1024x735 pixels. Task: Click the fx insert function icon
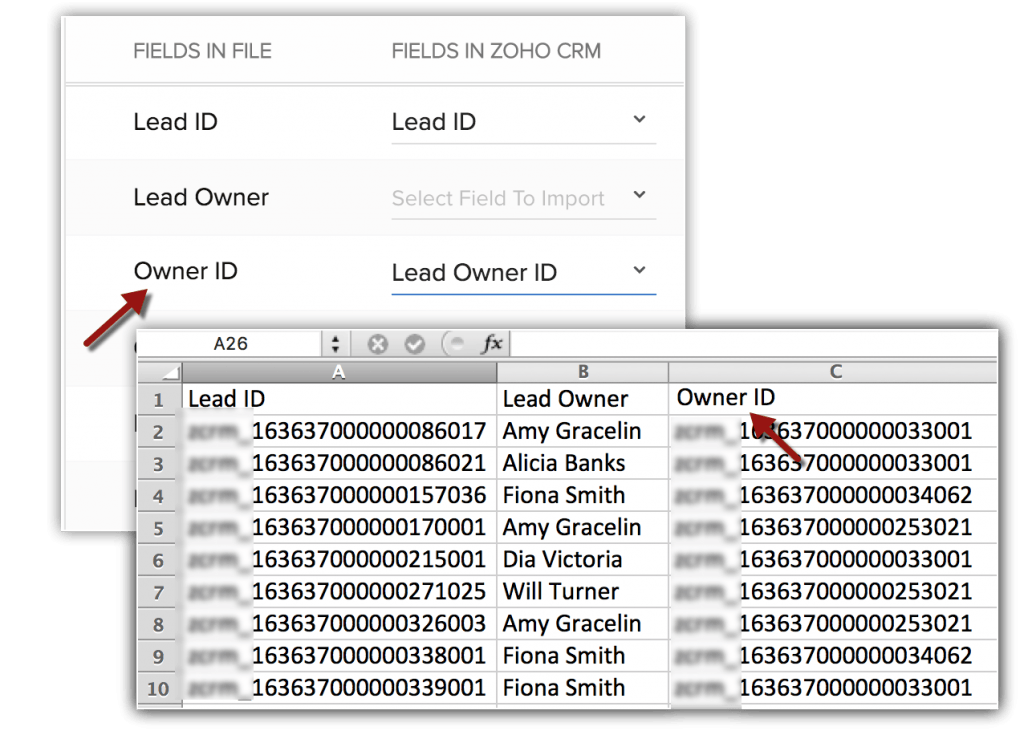[491, 344]
